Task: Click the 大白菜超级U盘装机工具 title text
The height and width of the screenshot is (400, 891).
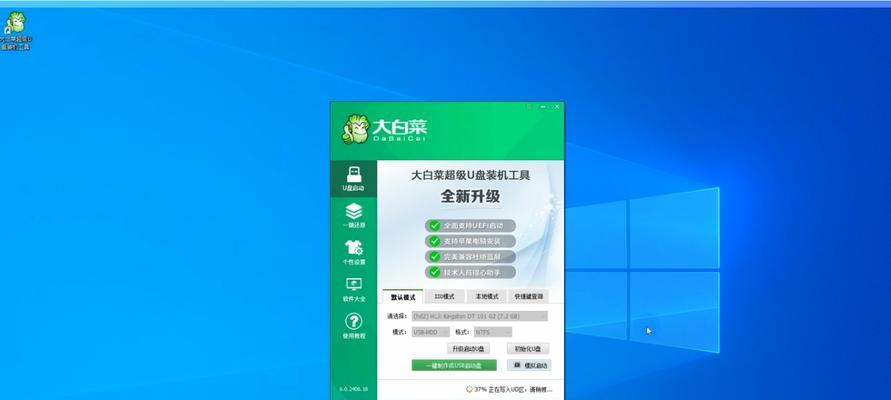Action: coord(471,175)
